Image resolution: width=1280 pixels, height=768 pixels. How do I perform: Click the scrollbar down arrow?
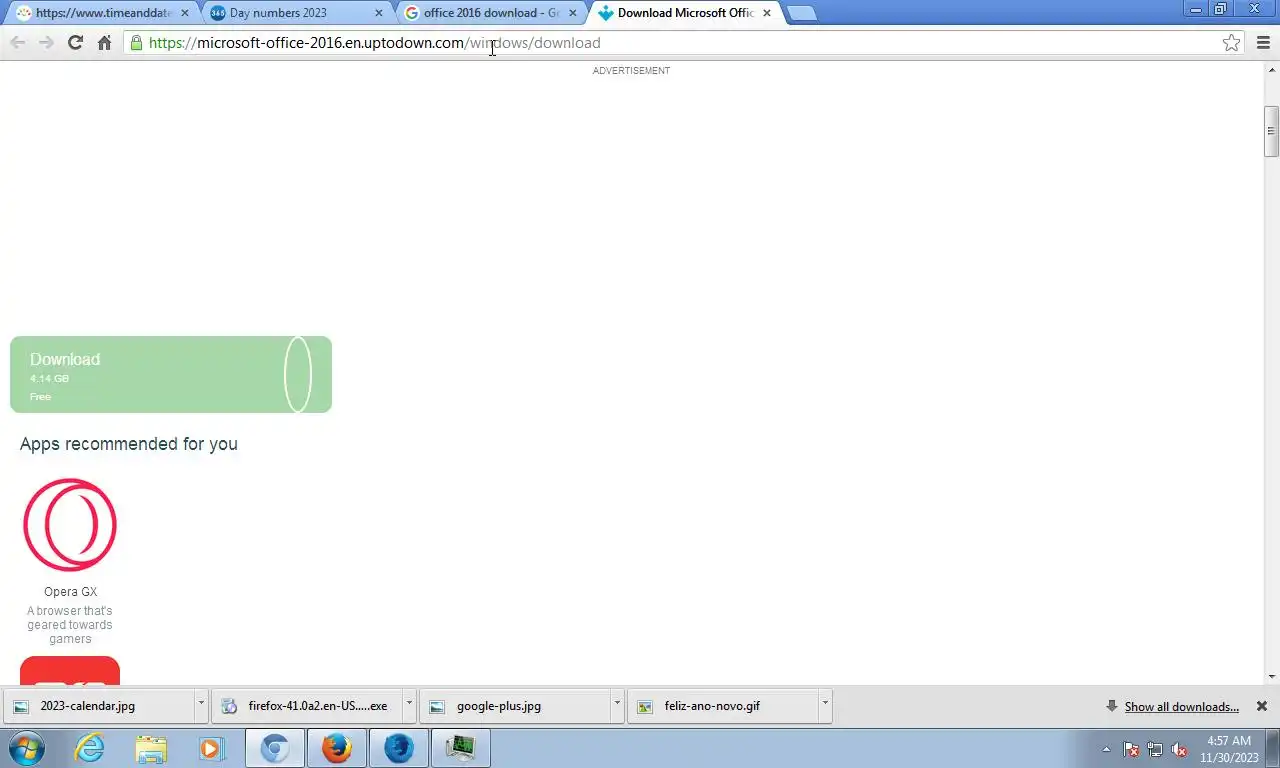[x=1272, y=677]
